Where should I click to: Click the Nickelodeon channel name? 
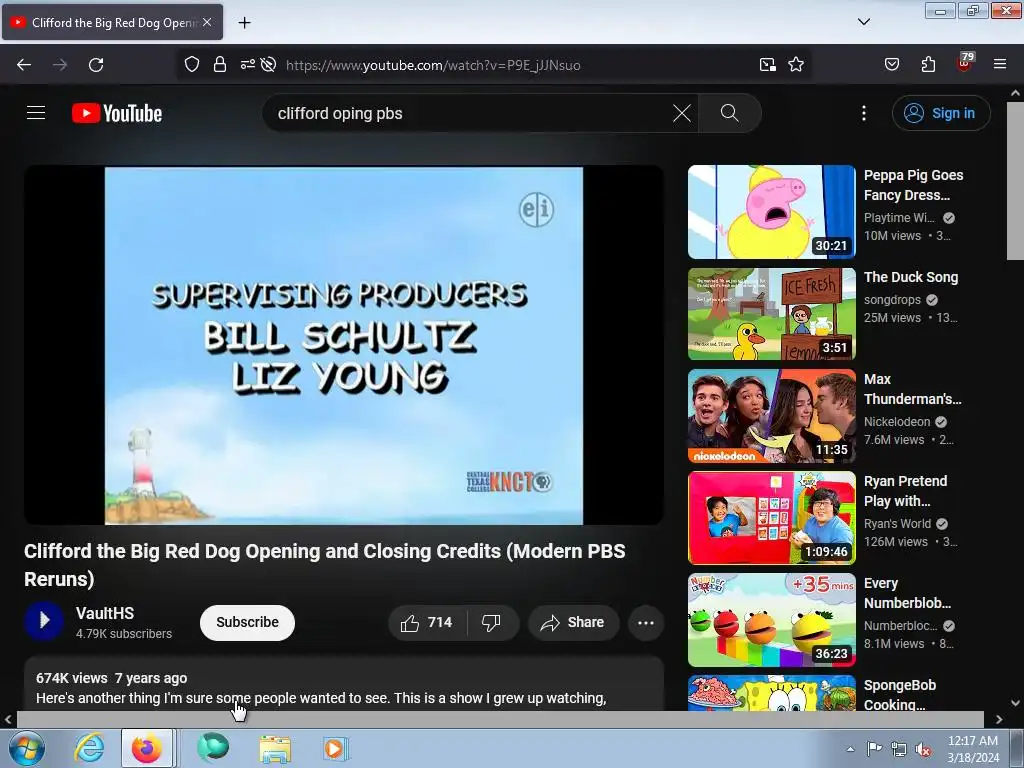click(897, 422)
